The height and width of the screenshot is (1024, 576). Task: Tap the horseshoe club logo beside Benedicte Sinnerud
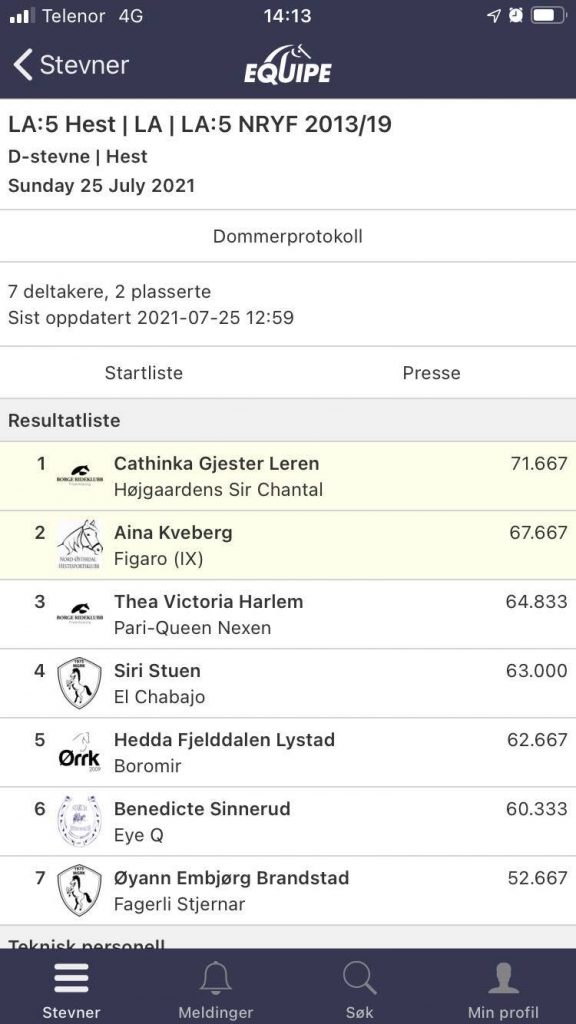(x=79, y=822)
